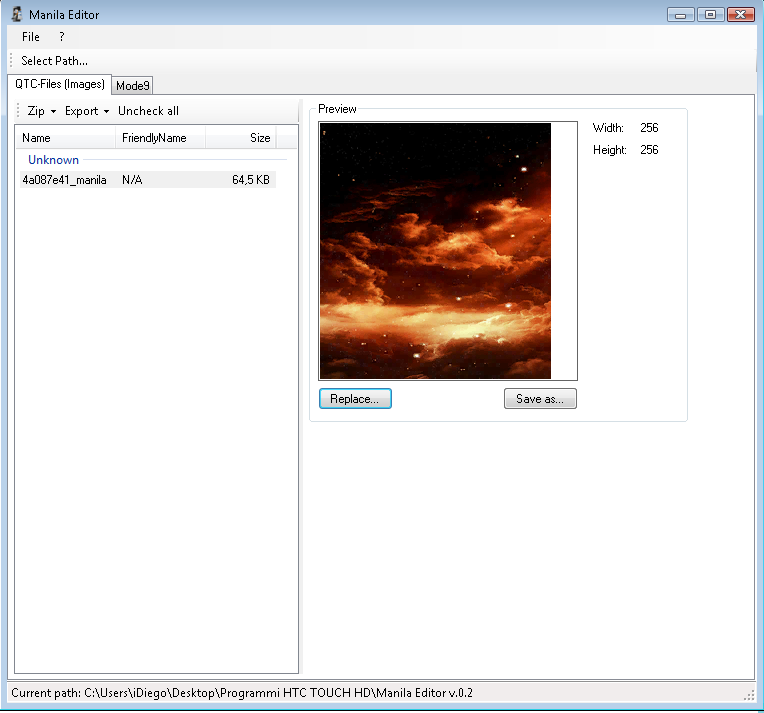Expand the Export dropdown

tap(86, 111)
